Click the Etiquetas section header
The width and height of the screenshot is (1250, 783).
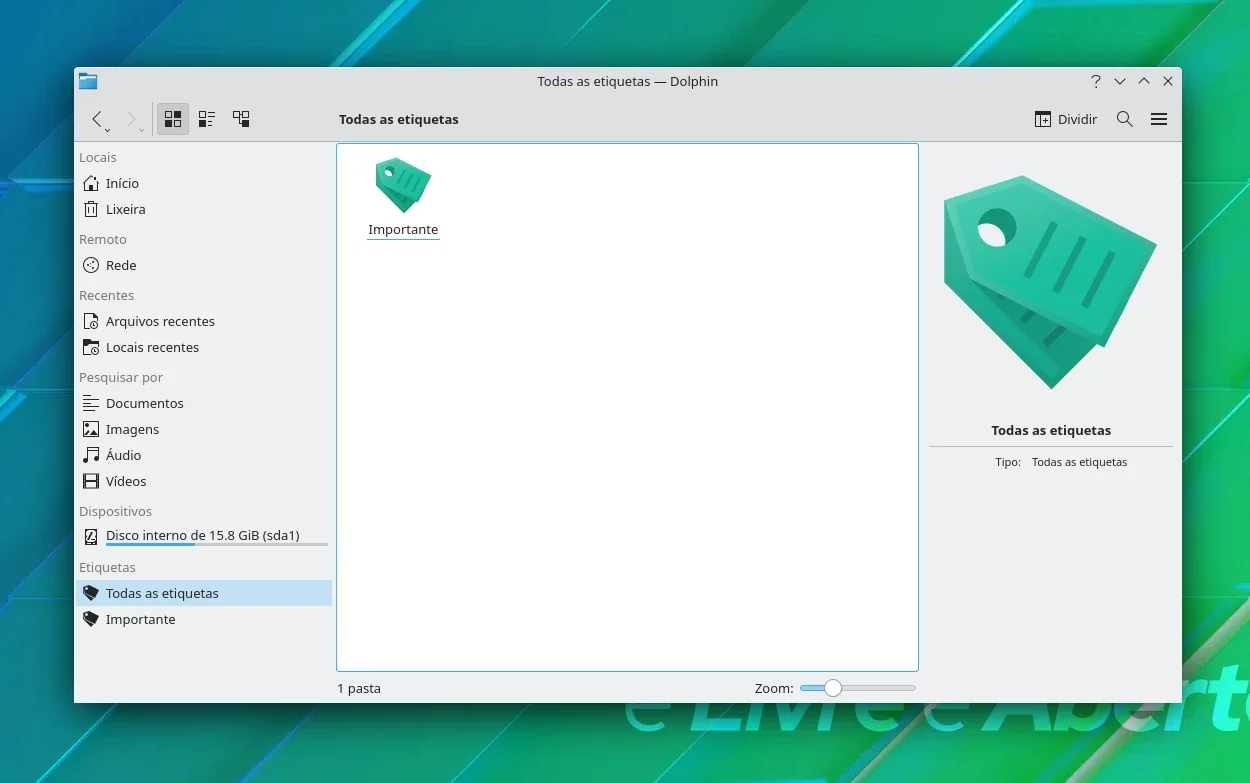pos(107,567)
